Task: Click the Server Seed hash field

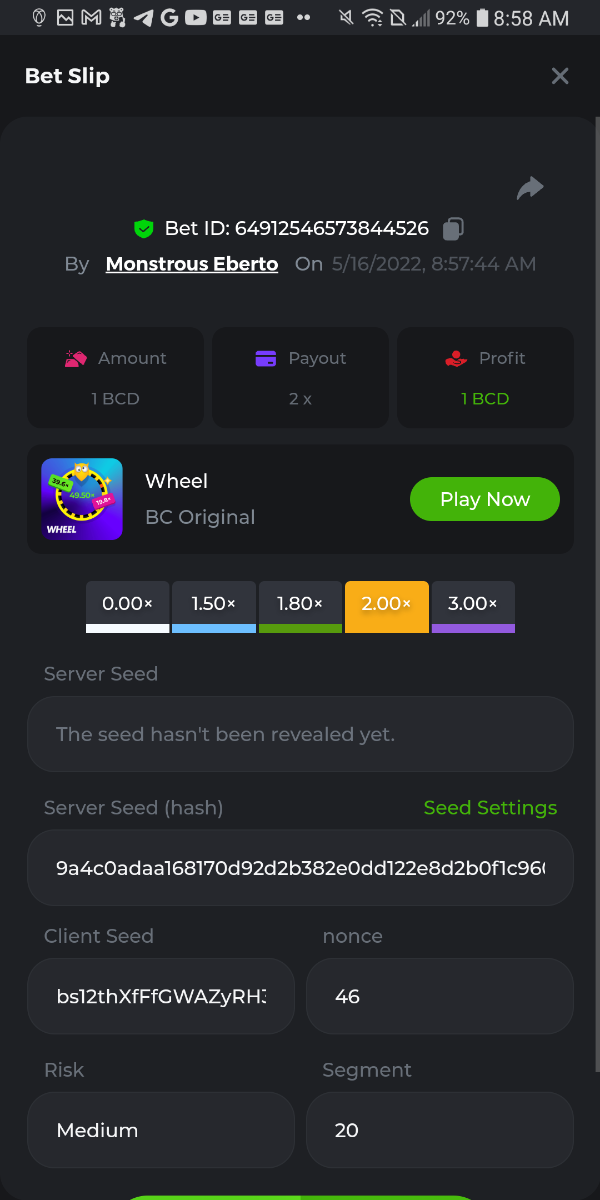Action: coord(300,868)
